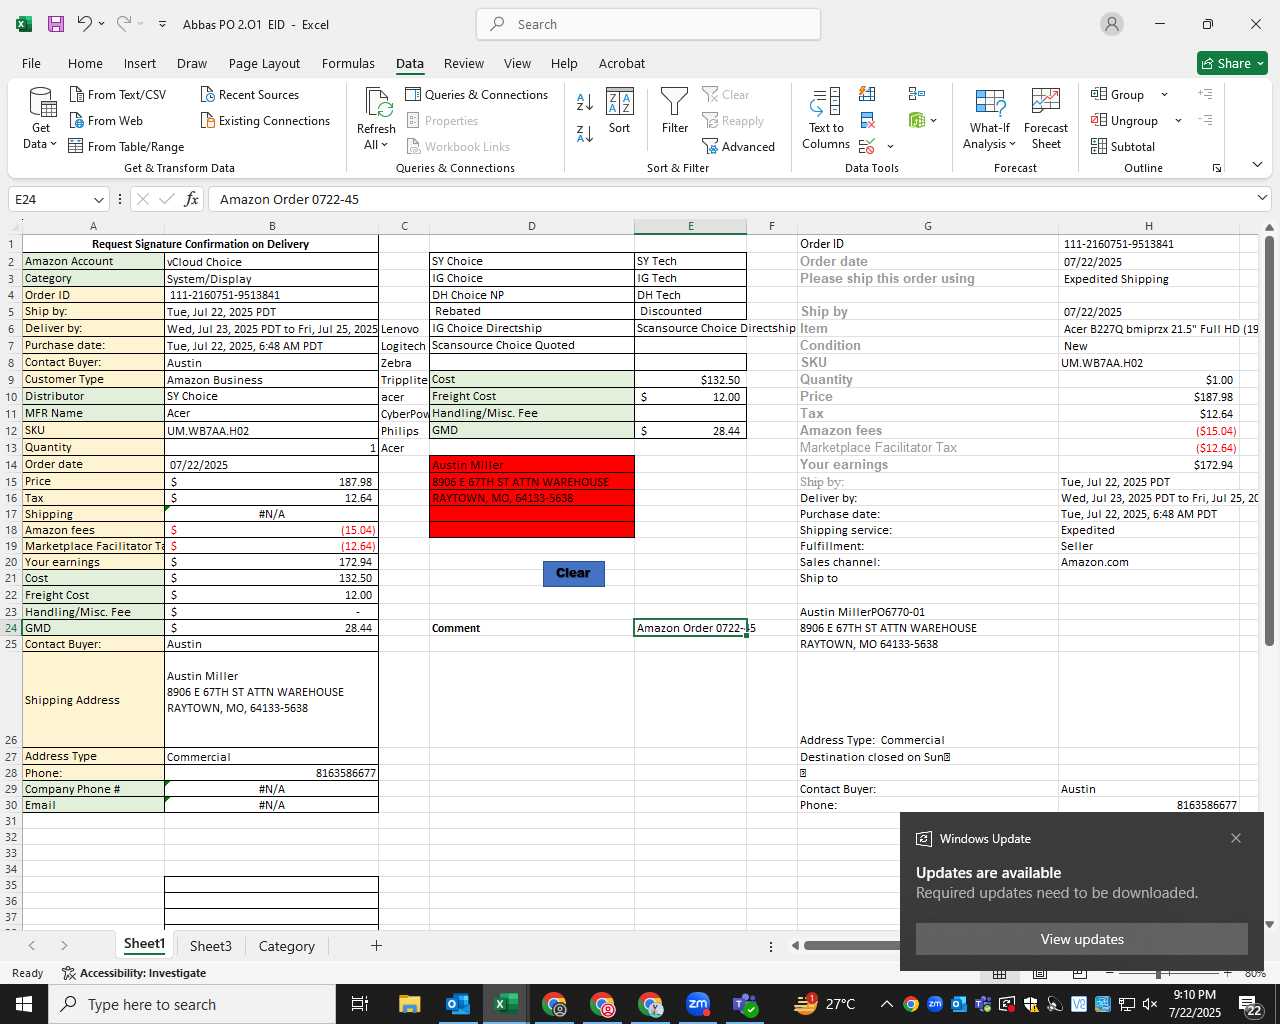
Task: Click the Data Validation icon
Action: pyautogui.click(x=867, y=146)
